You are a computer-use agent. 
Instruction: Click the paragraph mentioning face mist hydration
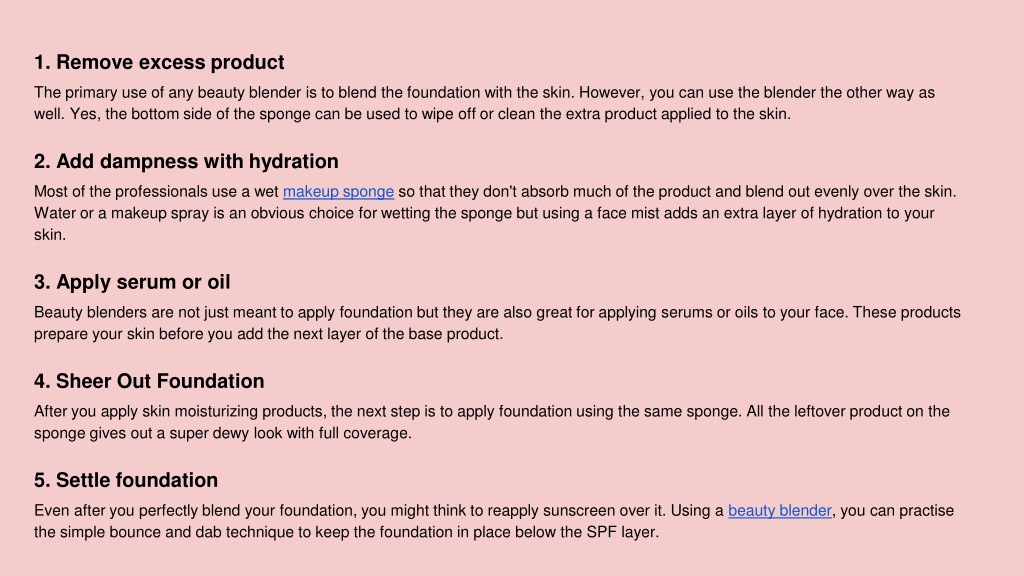495,213
